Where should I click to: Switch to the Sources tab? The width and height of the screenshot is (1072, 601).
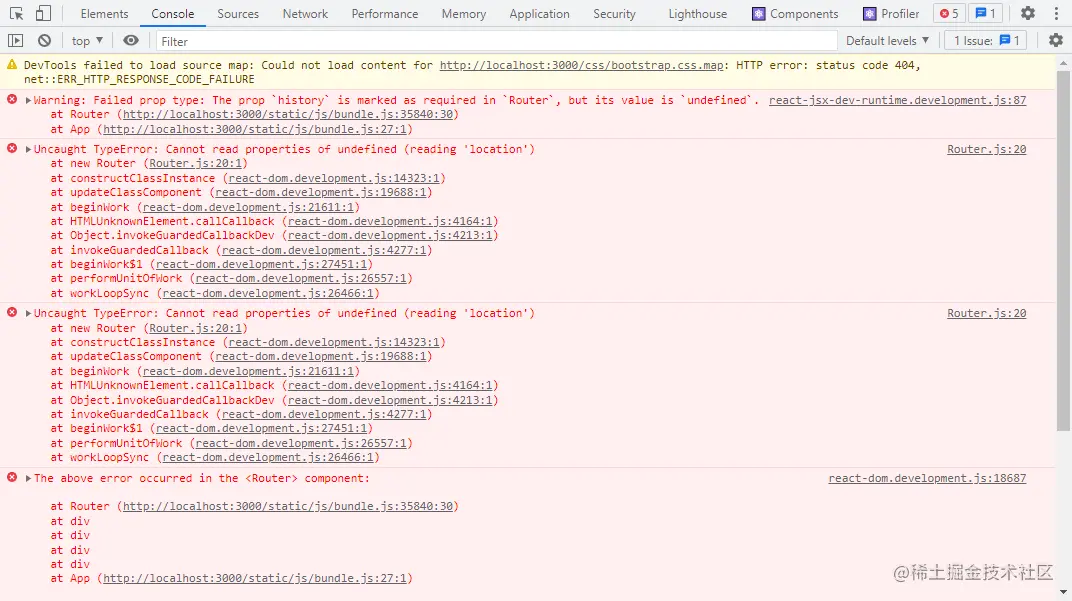click(238, 14)
